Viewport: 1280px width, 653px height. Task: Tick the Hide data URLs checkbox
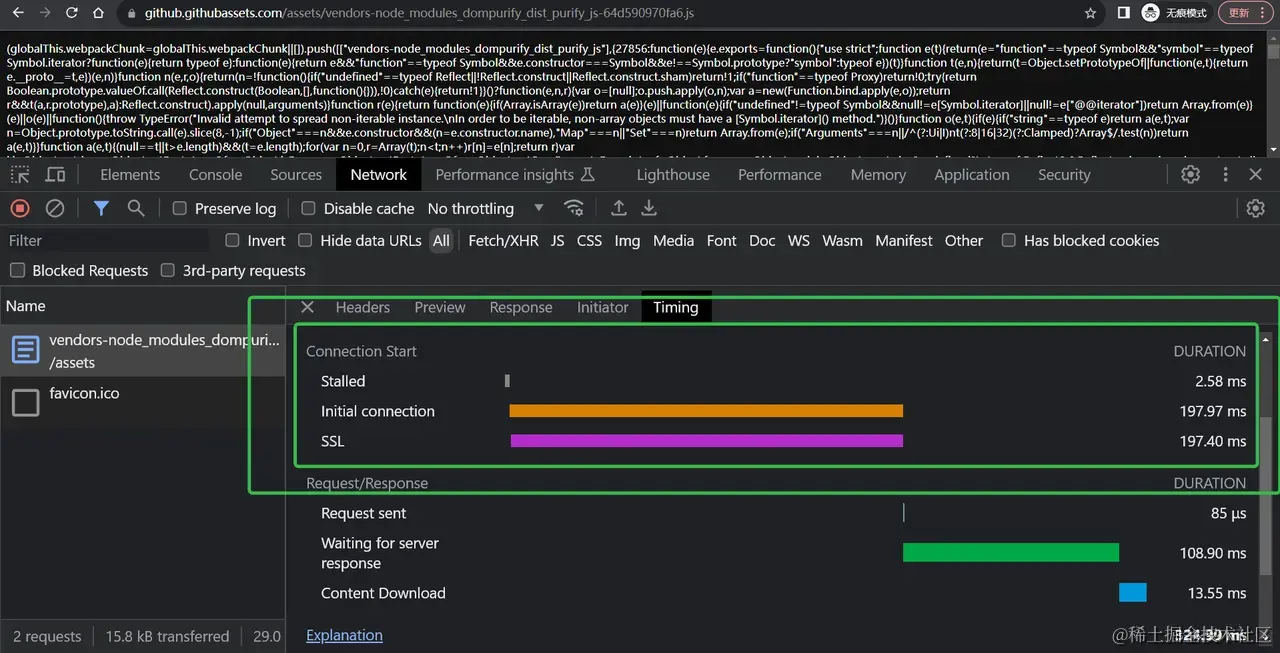304,240
